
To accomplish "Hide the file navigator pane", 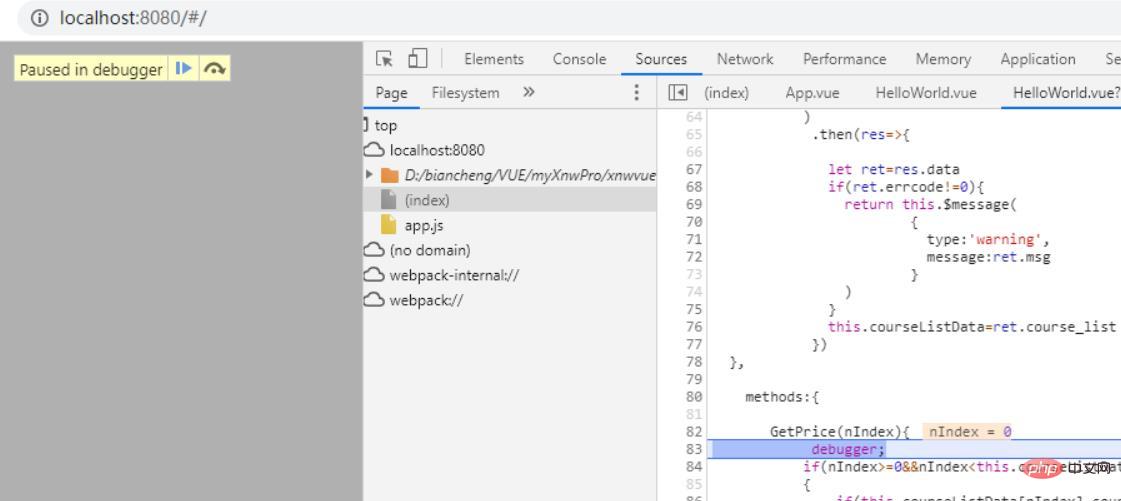I will [x=678, y=93].
